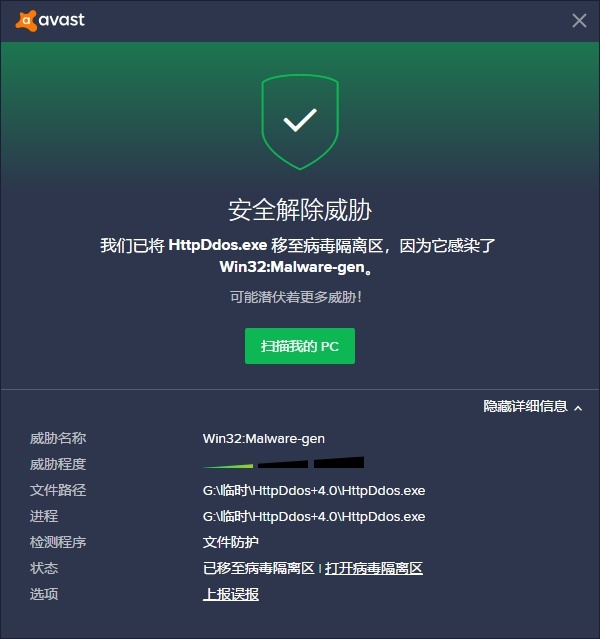The width and height of the screenshot is (600, 639).
Task: Report false positive via 上报误报 link
Action: pos(231,594)
